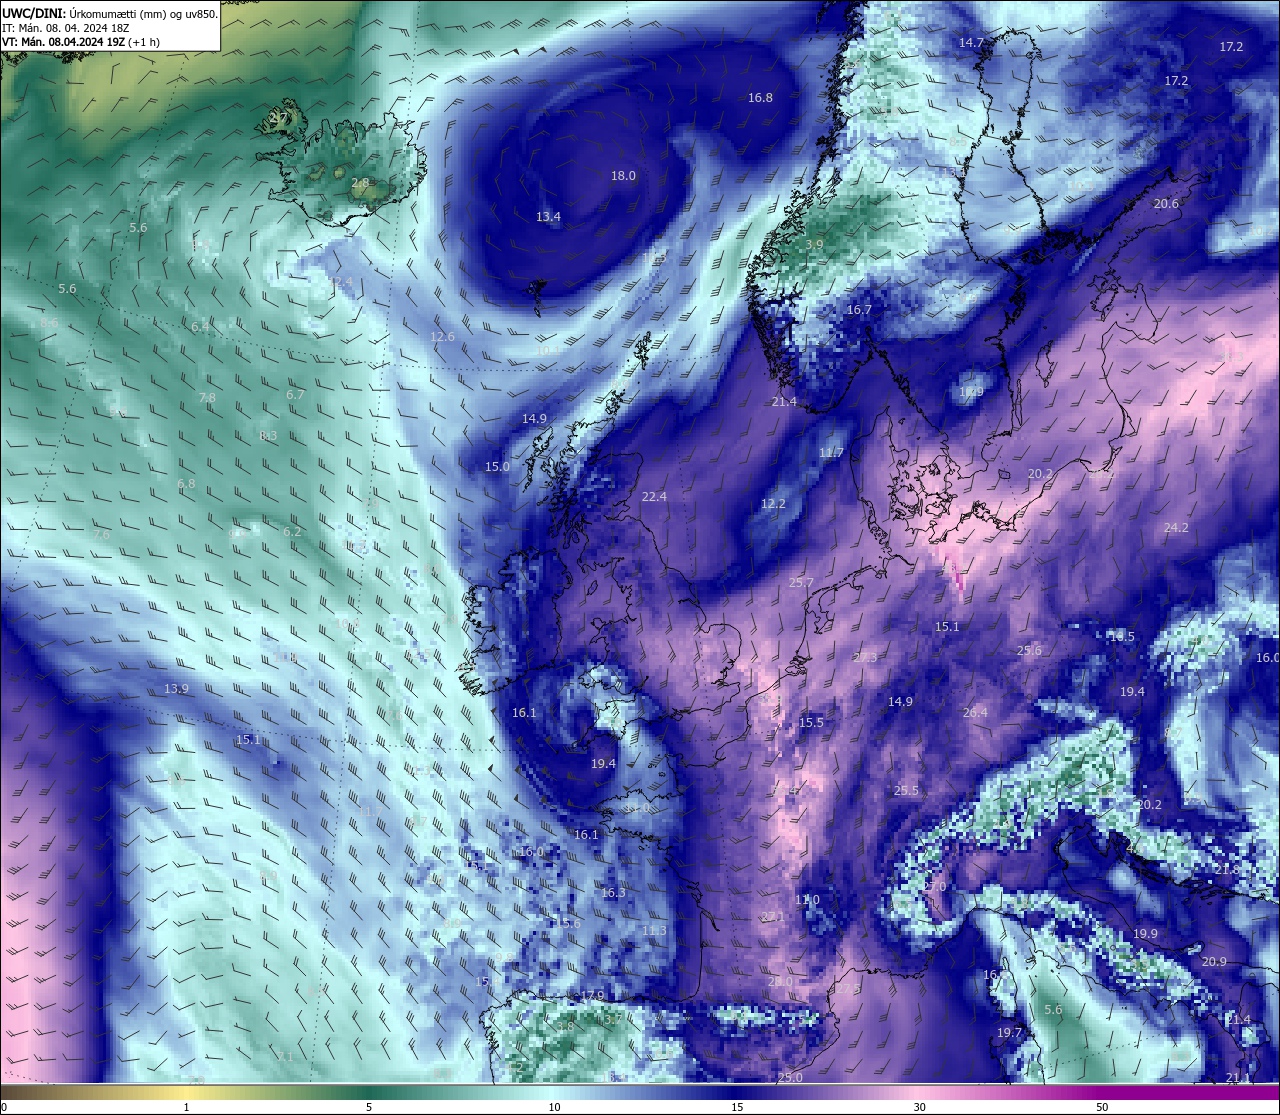Click the '50' tick on the color scale
The image size is (1280, 1115).
pos(1102,1107)
